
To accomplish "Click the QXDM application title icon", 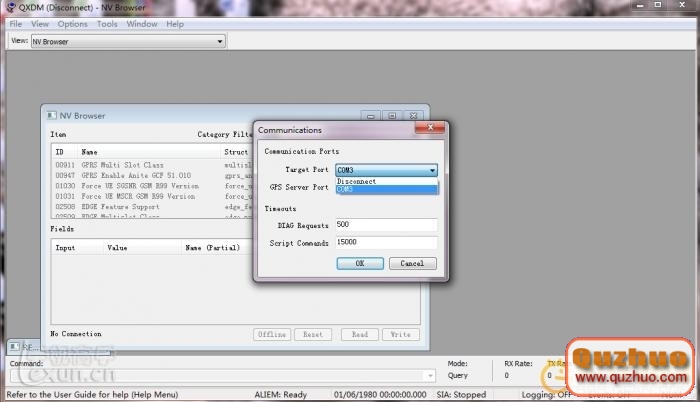I will point(11,7).
